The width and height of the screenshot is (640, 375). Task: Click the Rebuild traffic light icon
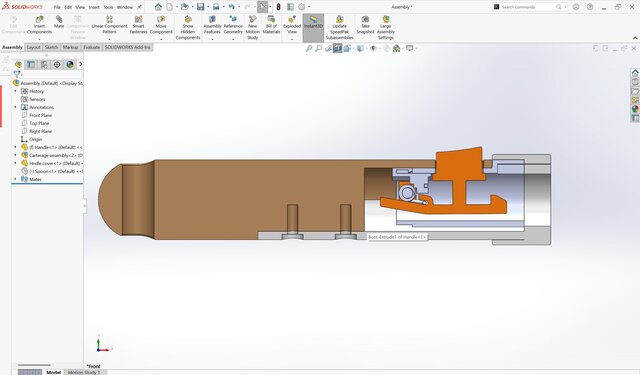(x=278, y=7)
